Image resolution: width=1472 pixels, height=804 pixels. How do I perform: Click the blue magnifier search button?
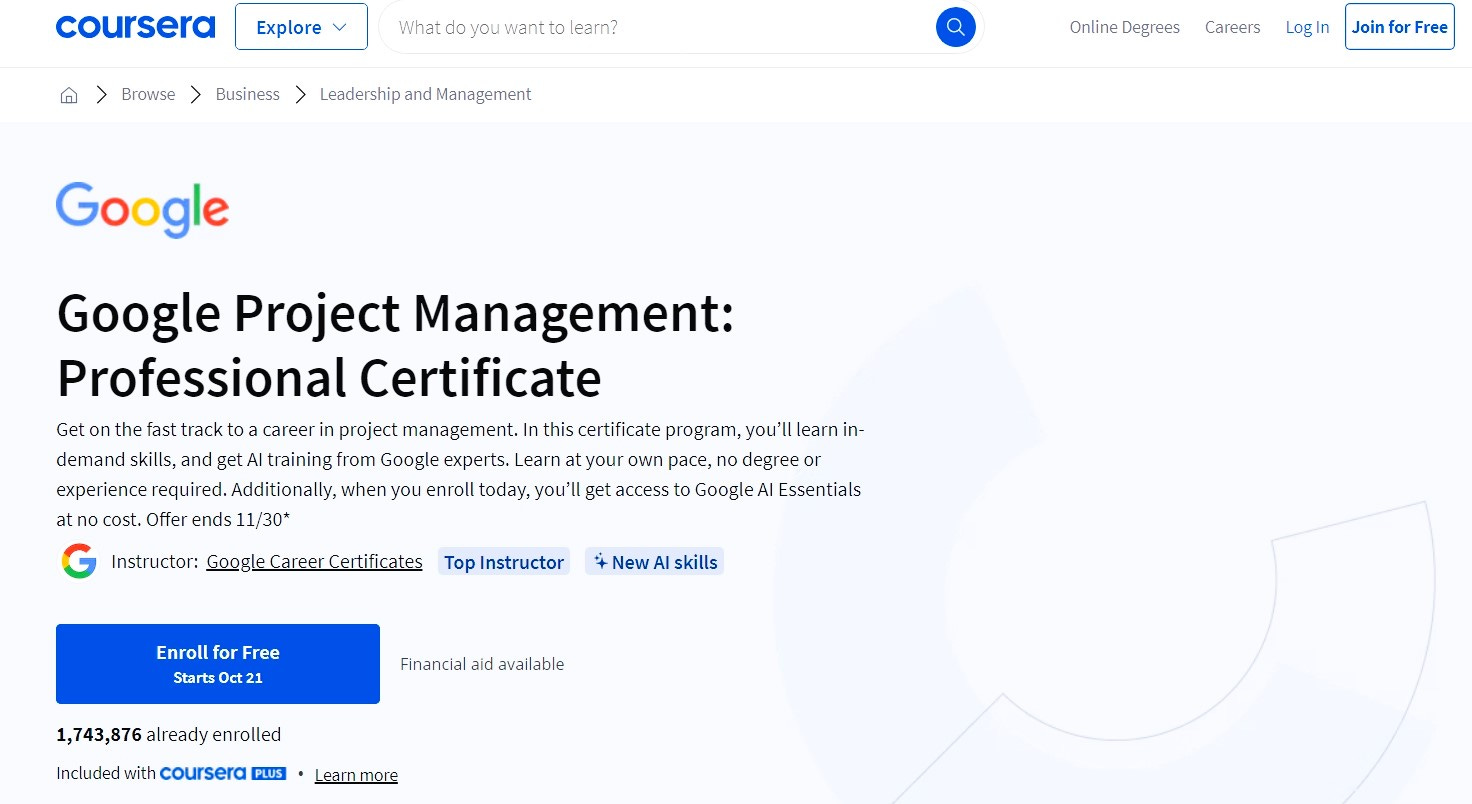click(955, 27)
